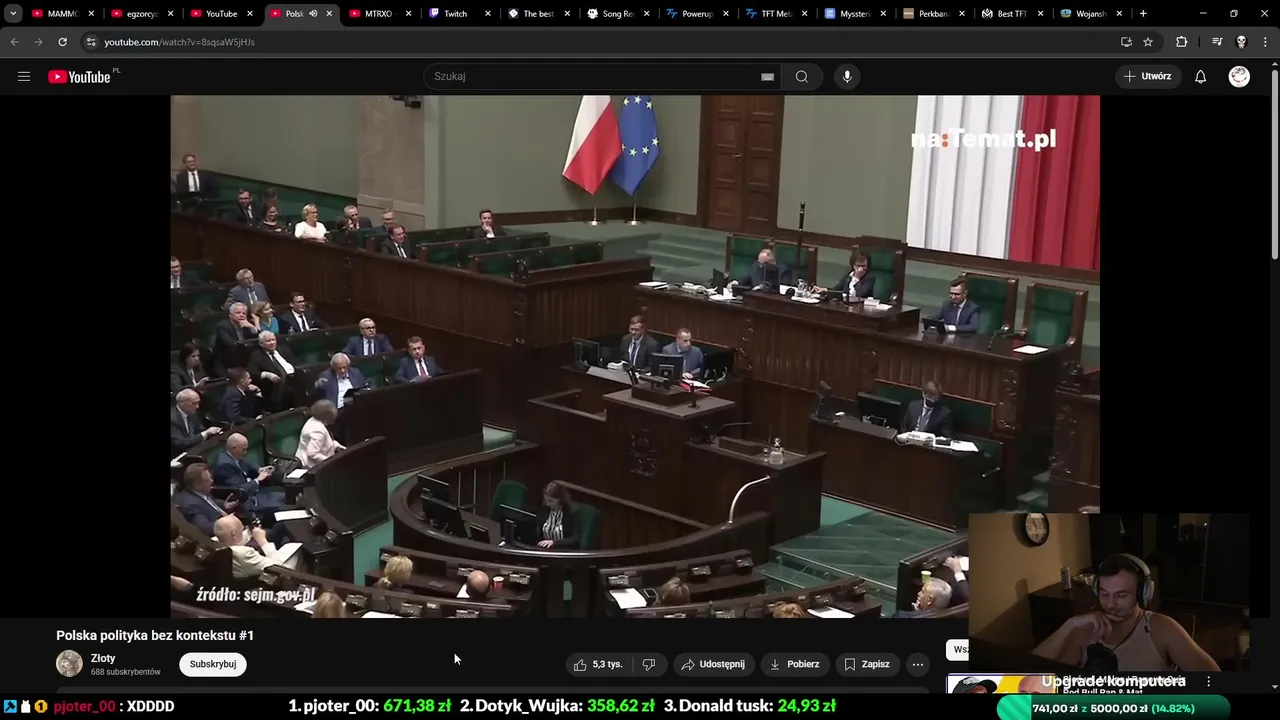View site information icon in address bar
The height and width of the screenshot is (720, 1280).
[x=91, y=42]
